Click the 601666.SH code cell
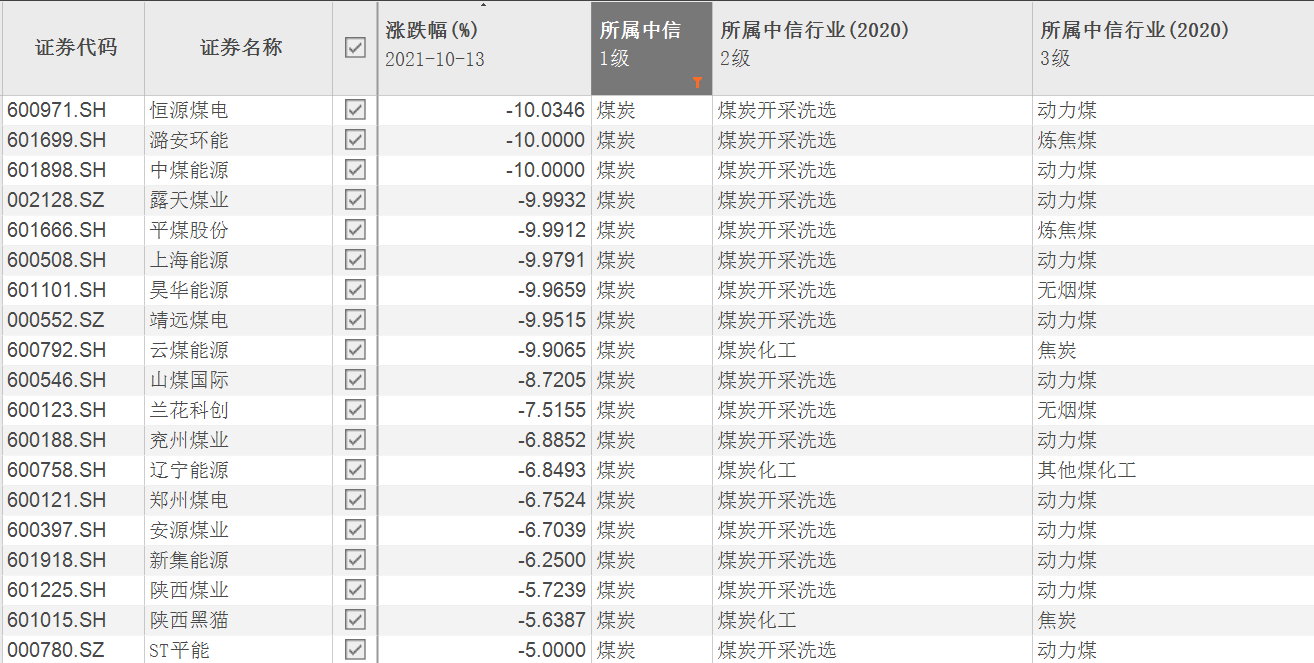 [56, 230]
